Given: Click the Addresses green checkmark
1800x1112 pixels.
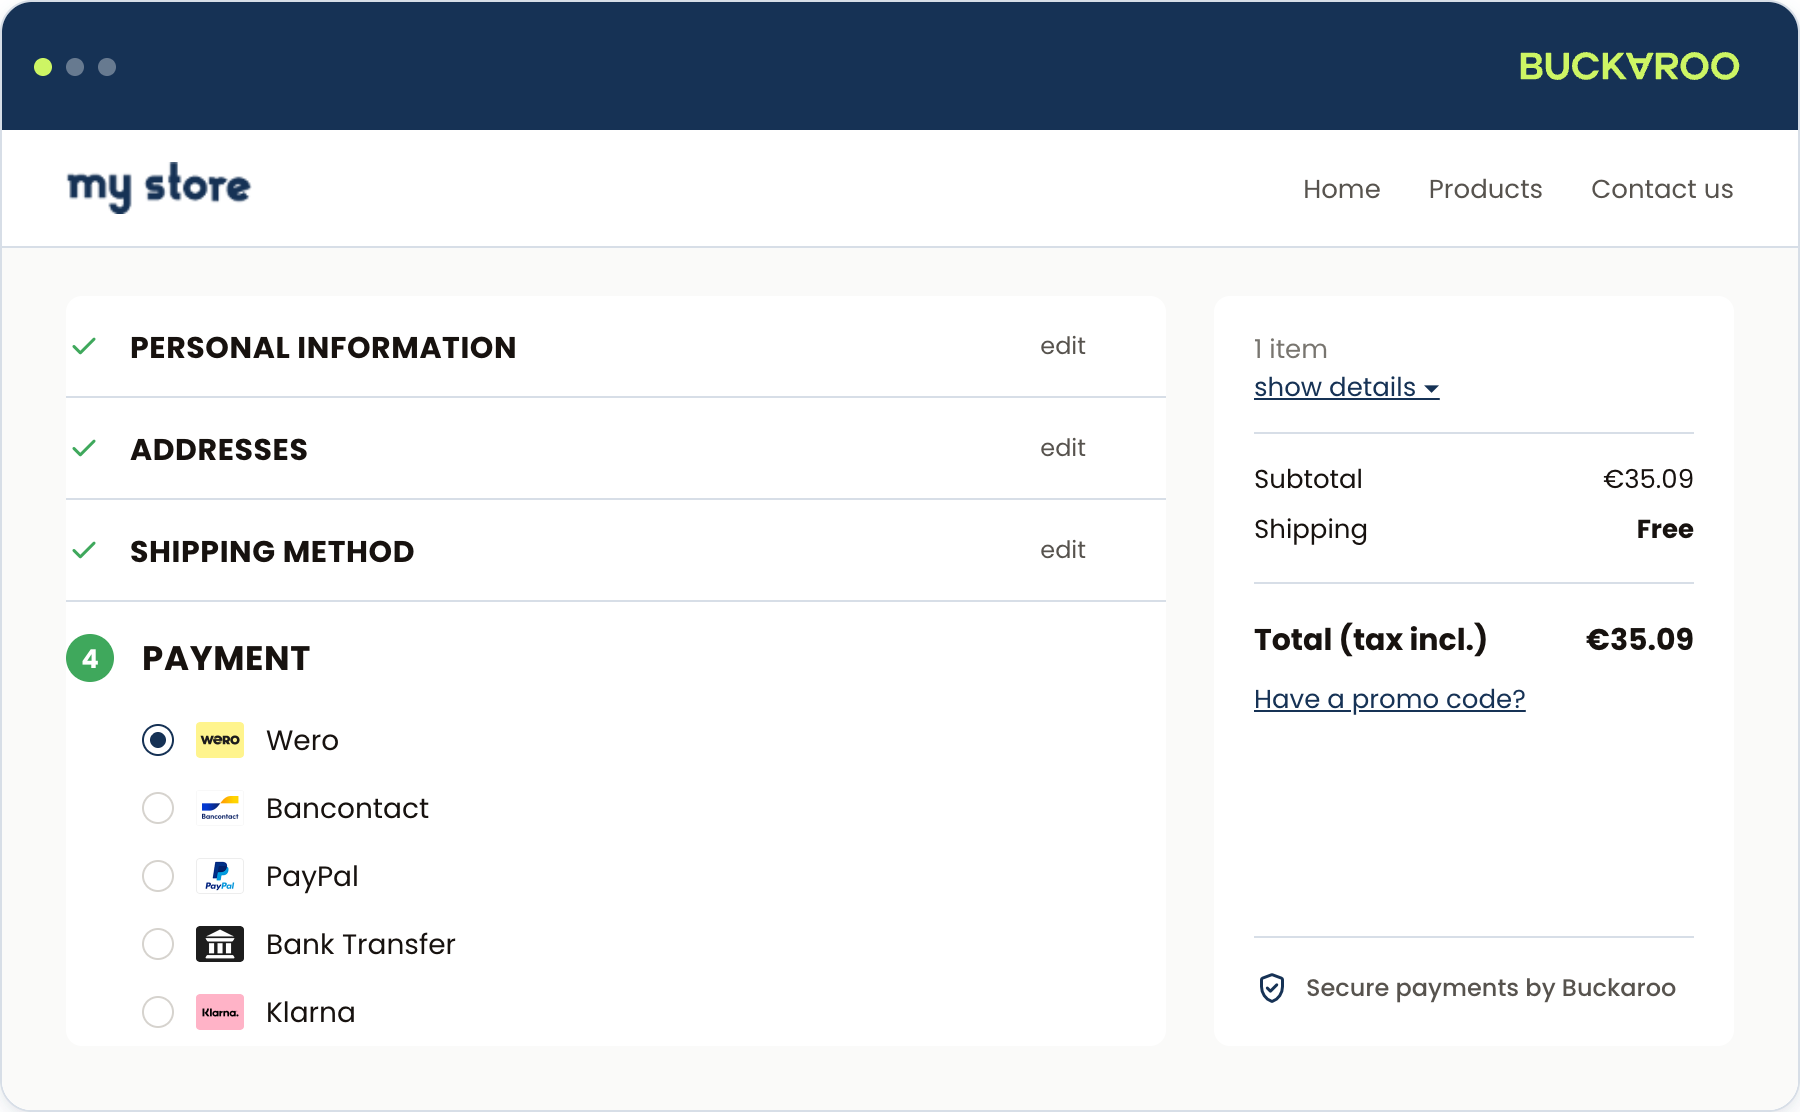Looking at the screenshot, I should coord(85,449).
